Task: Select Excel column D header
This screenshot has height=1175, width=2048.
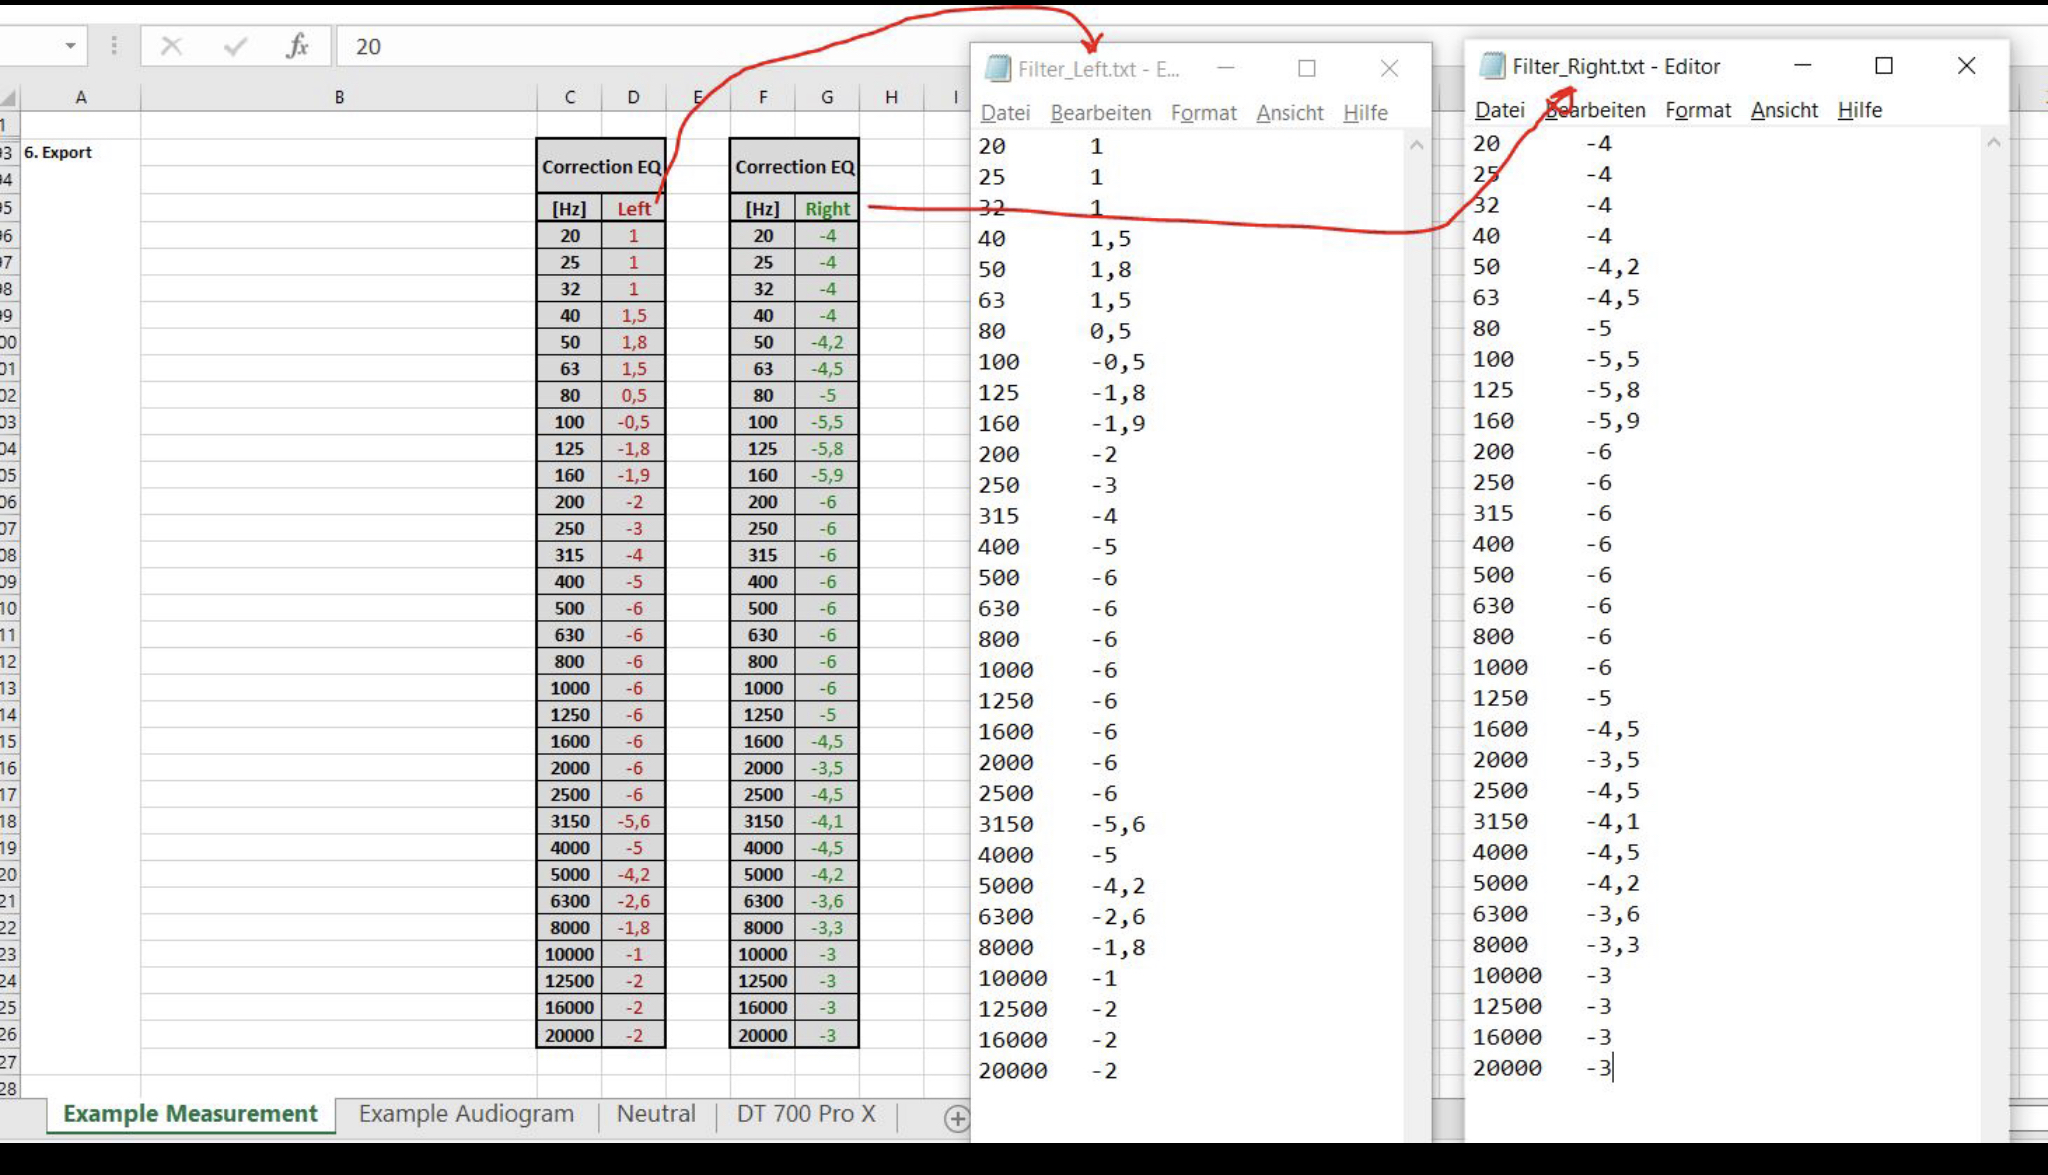Action: (x=633, y=97)
